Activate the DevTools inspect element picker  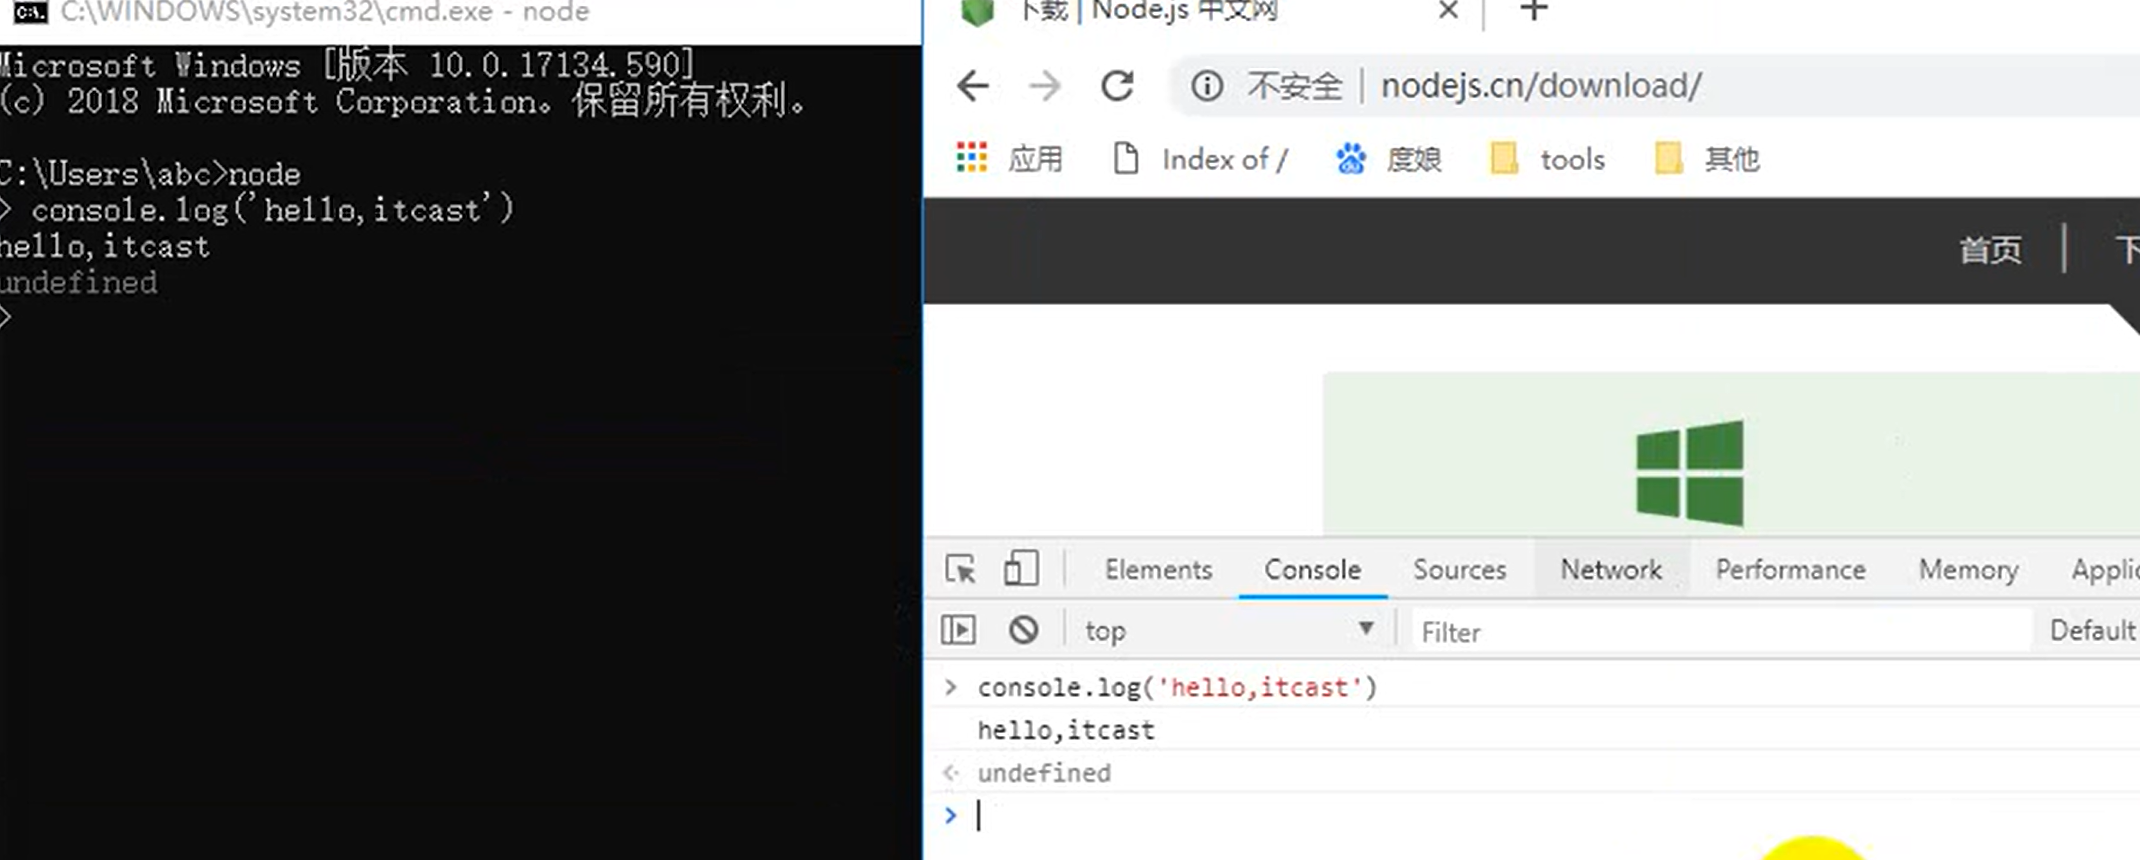(x=961, y=569)
